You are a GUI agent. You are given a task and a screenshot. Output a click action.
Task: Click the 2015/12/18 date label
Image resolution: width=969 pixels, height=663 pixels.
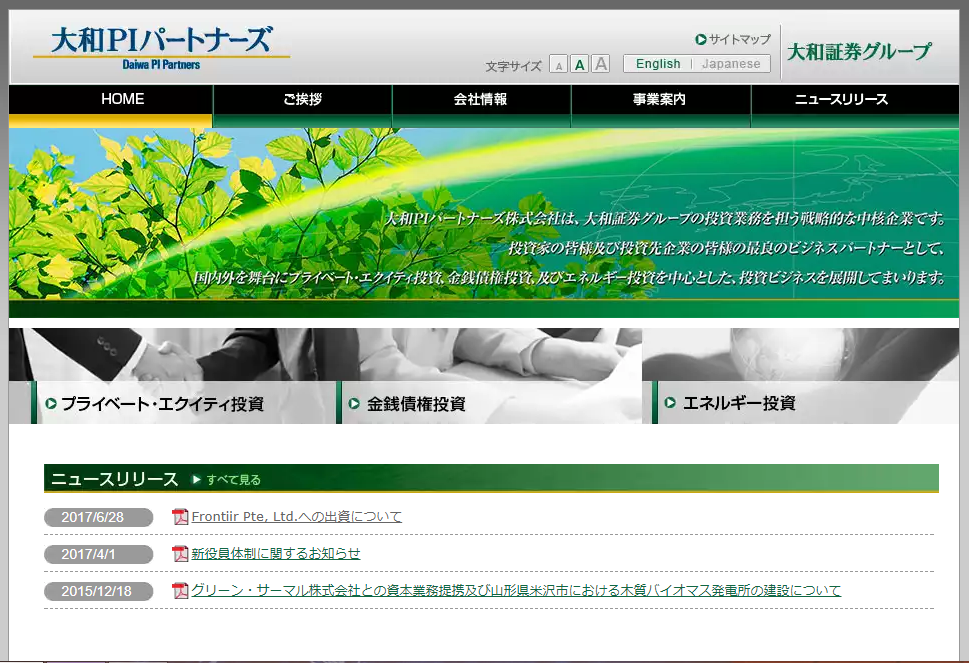pos(98,591)
